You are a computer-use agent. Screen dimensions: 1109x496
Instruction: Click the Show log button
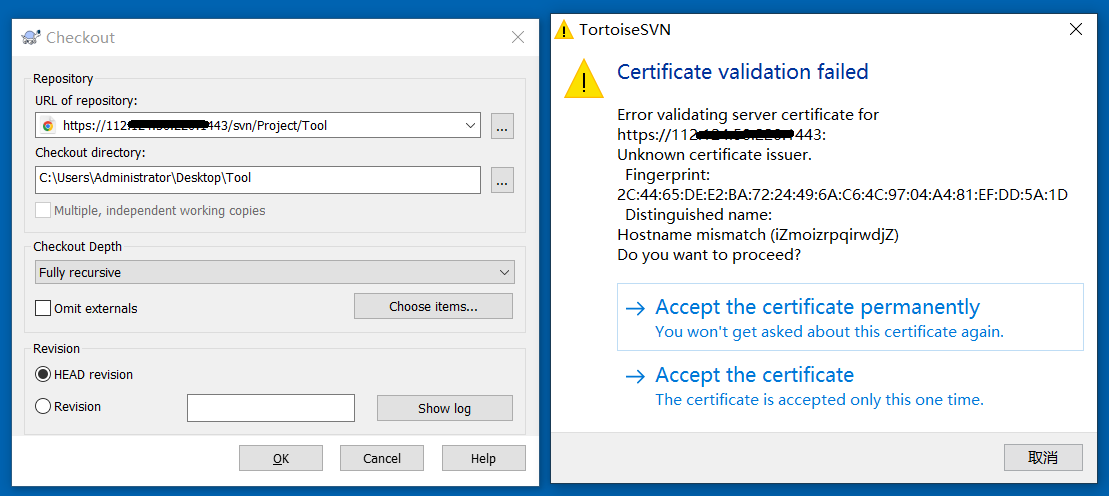point(444,408)
